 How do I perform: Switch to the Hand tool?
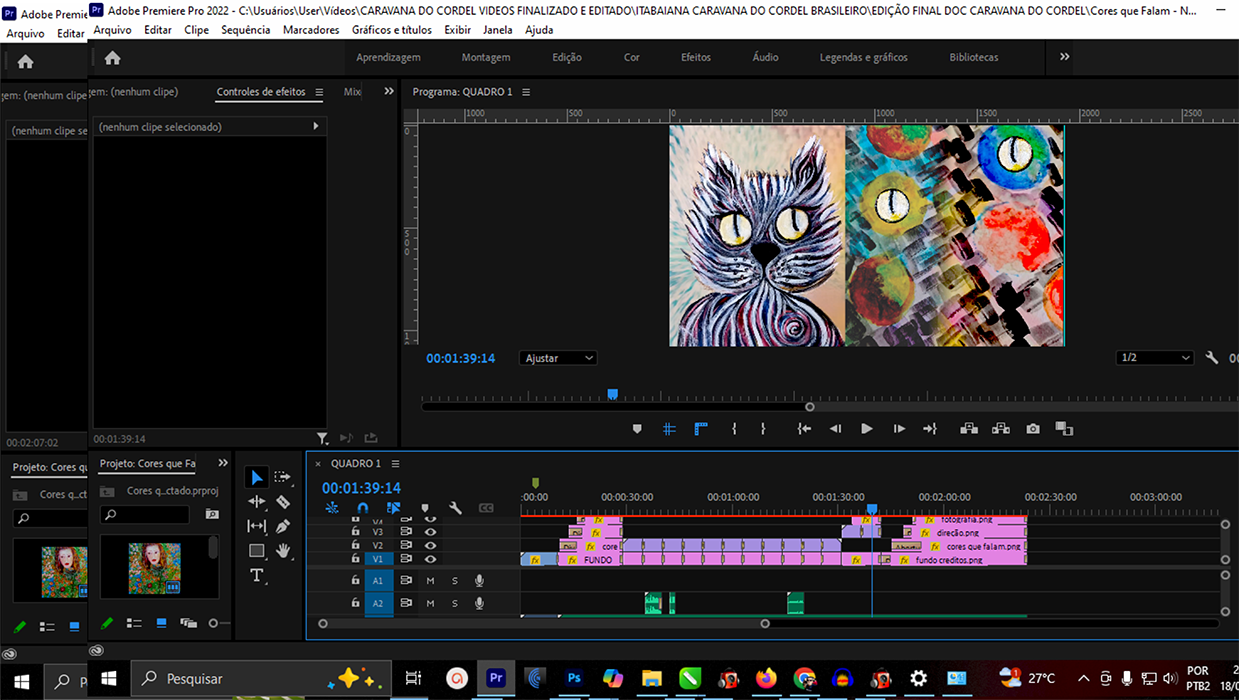283,551
